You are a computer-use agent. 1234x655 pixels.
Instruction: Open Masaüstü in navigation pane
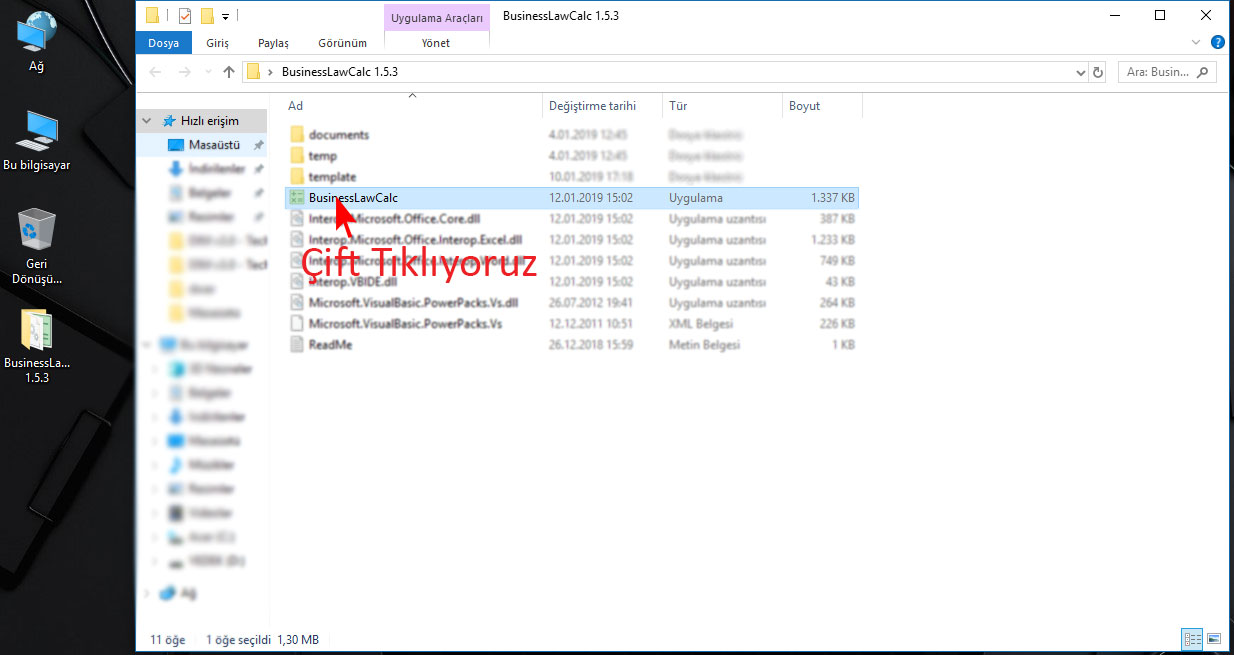[214, 145]
